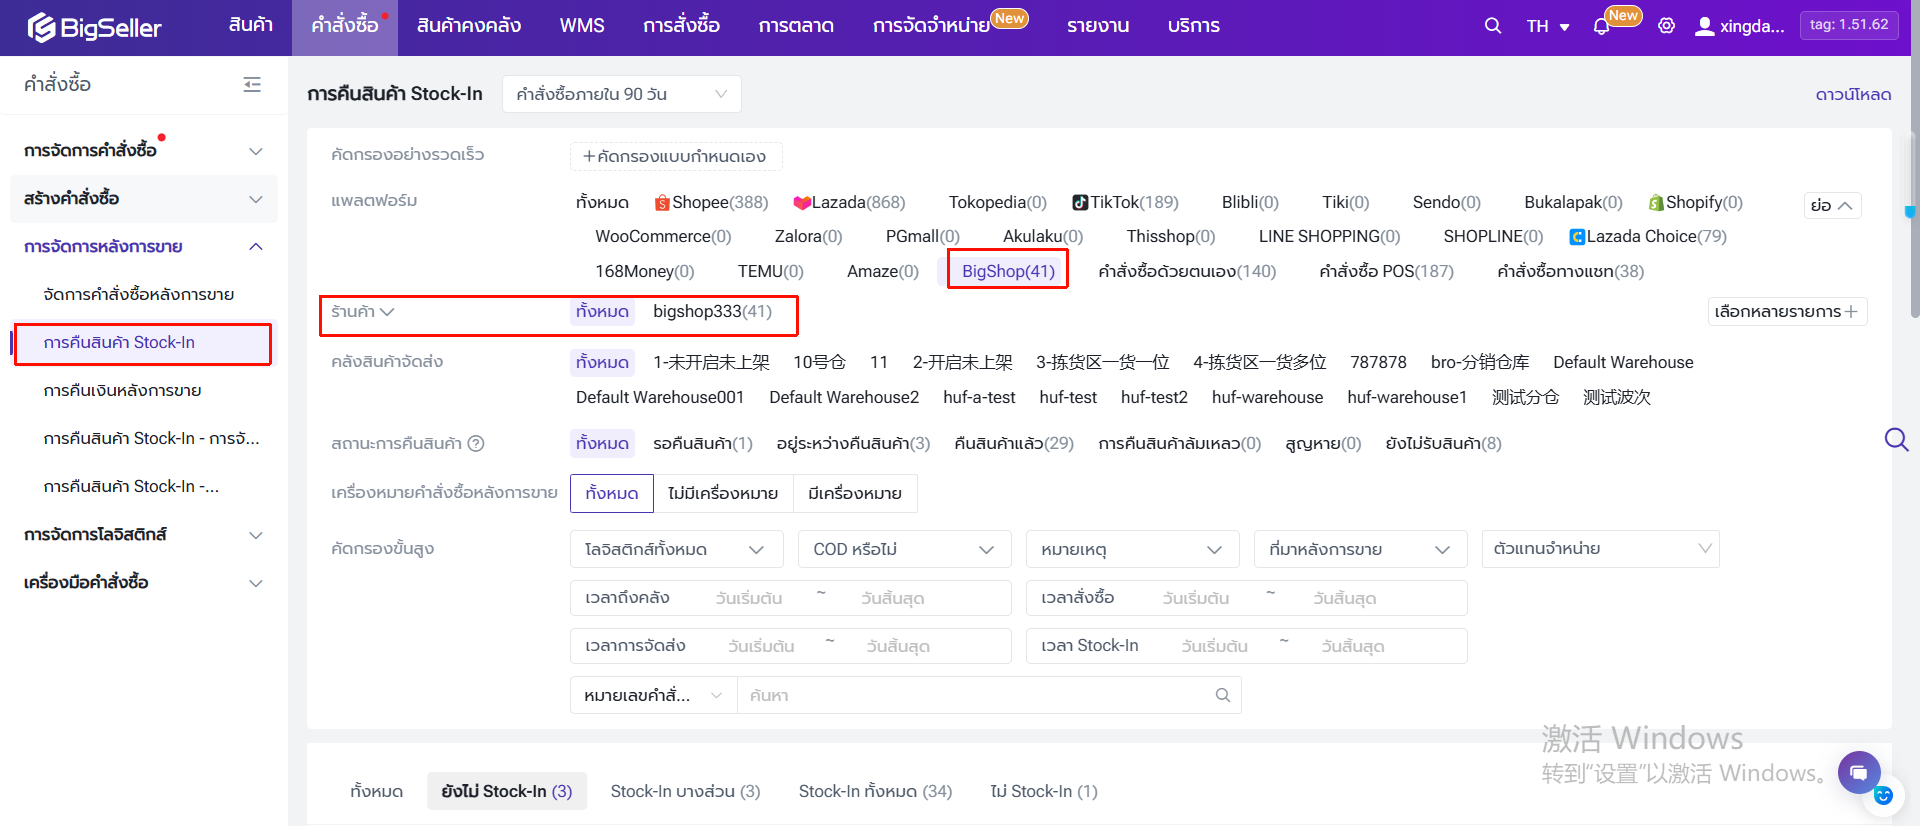The width and height of the screenshot is (1920, 826).
Task: Open the 'สินค้าคงคลัง' top menu
Action: click(x=468, y=26)
